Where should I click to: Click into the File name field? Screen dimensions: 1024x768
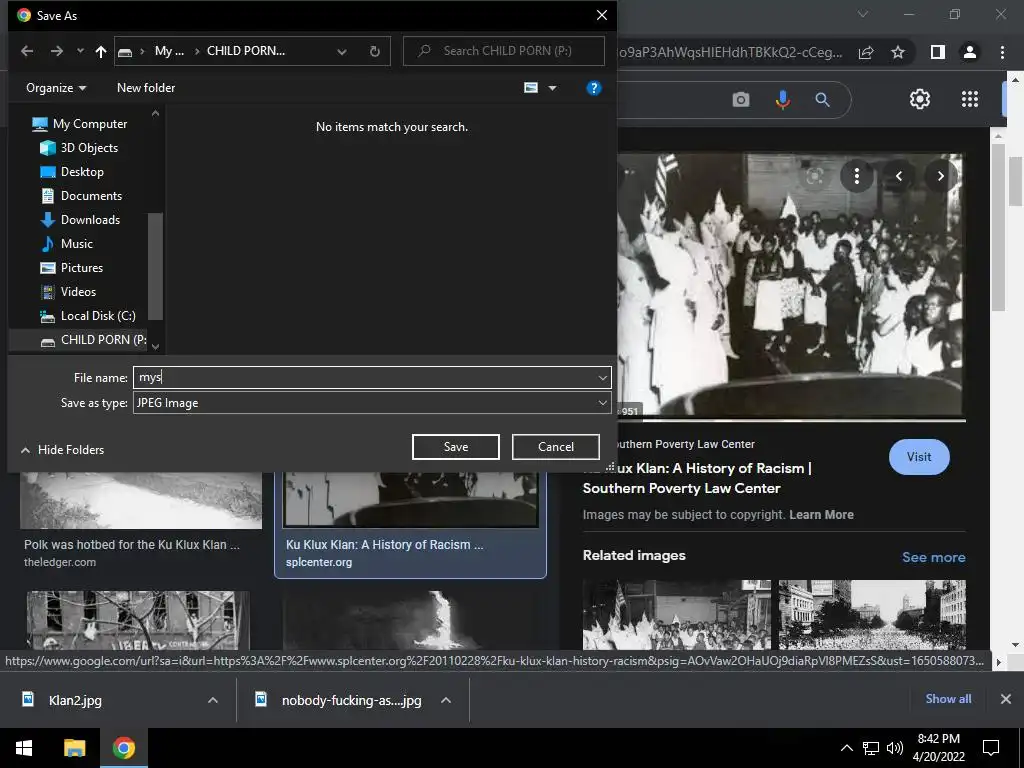[364, 377]
